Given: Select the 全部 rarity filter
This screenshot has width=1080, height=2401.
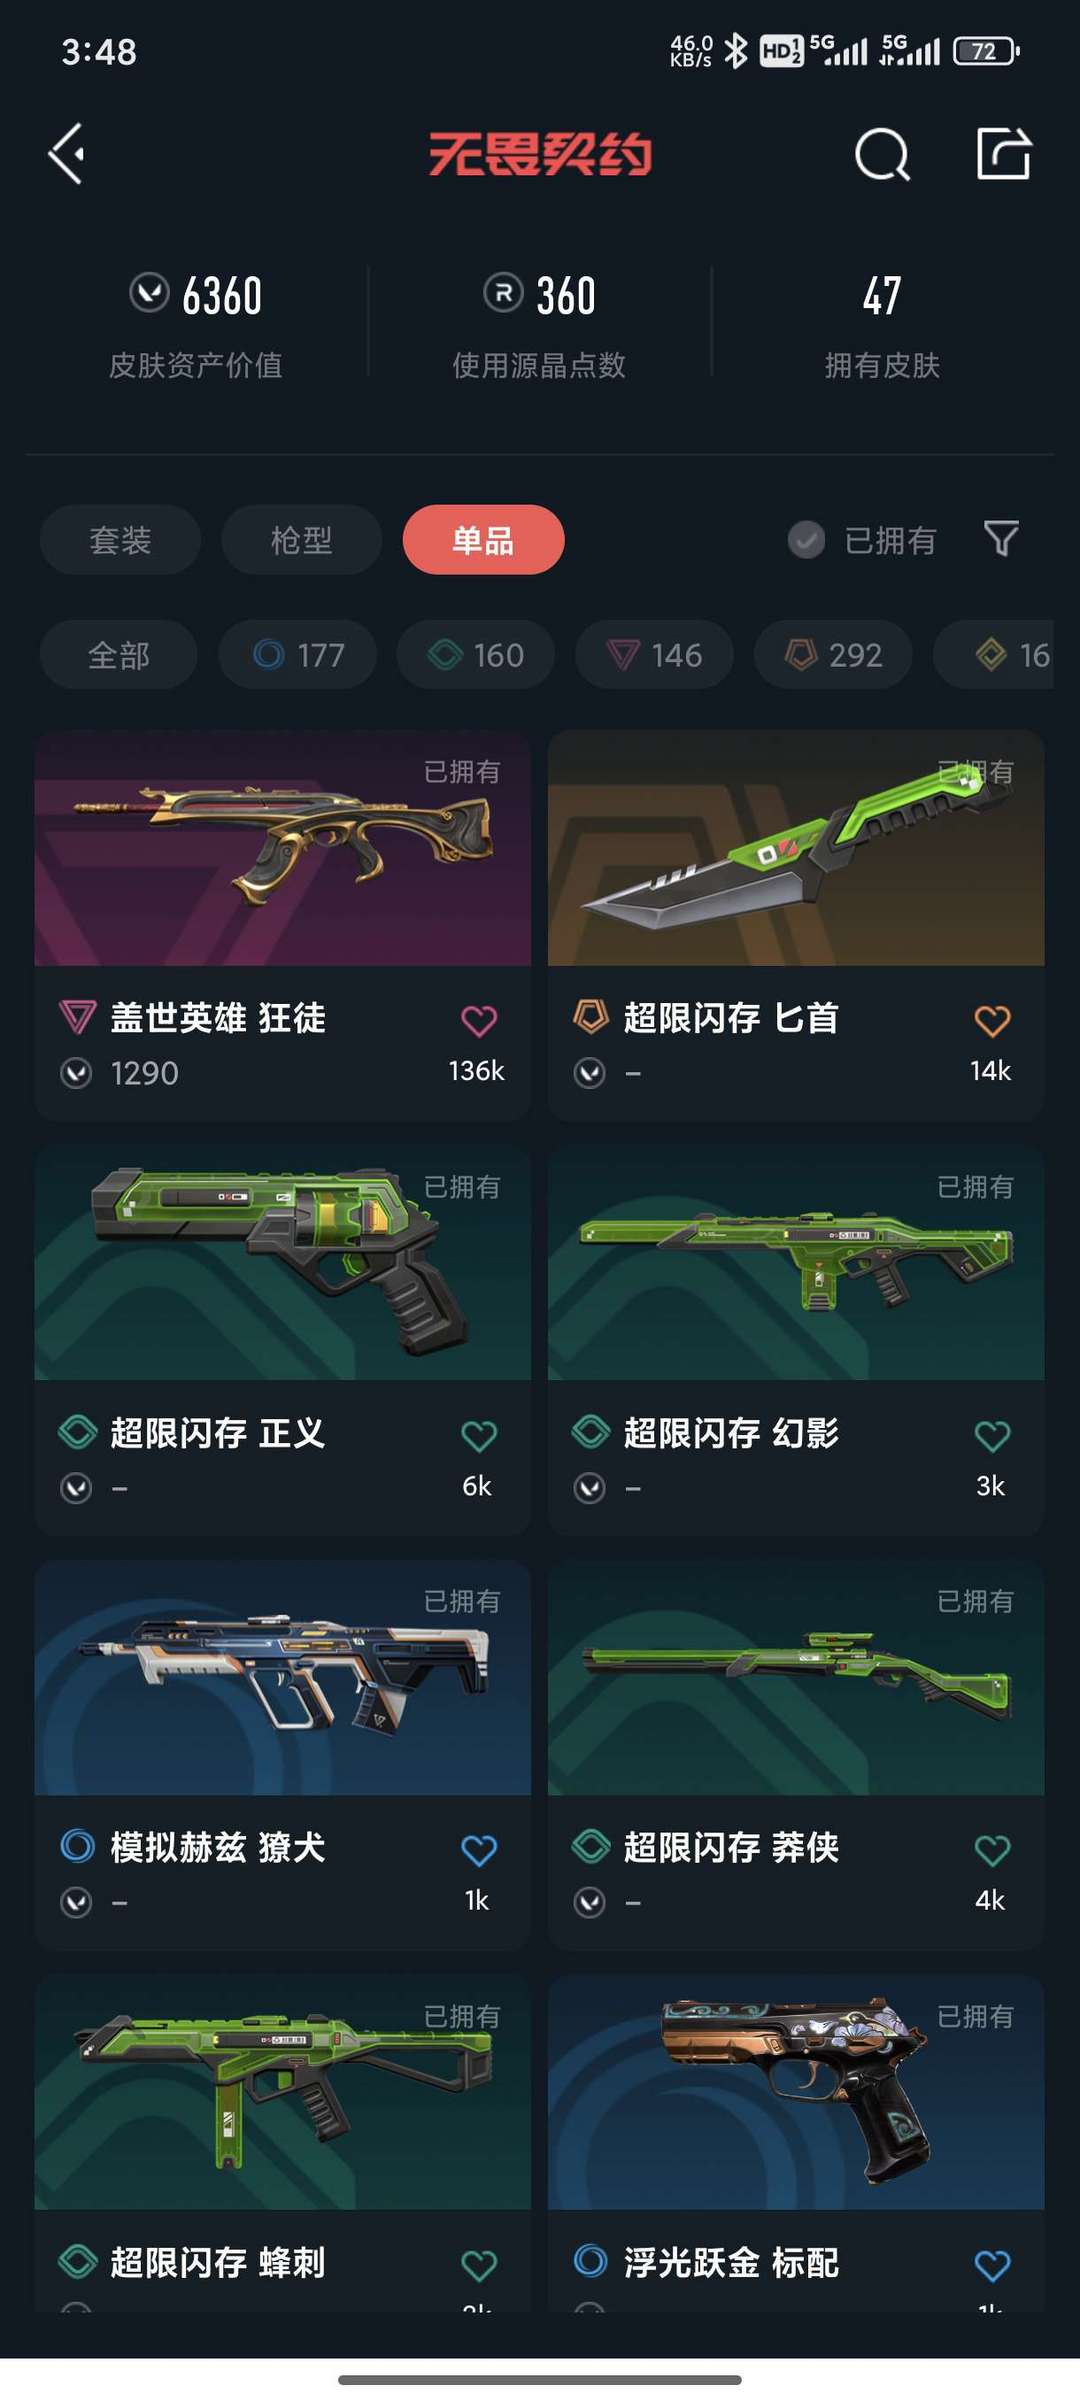Looking at the screenshot, I should [118, 655].
